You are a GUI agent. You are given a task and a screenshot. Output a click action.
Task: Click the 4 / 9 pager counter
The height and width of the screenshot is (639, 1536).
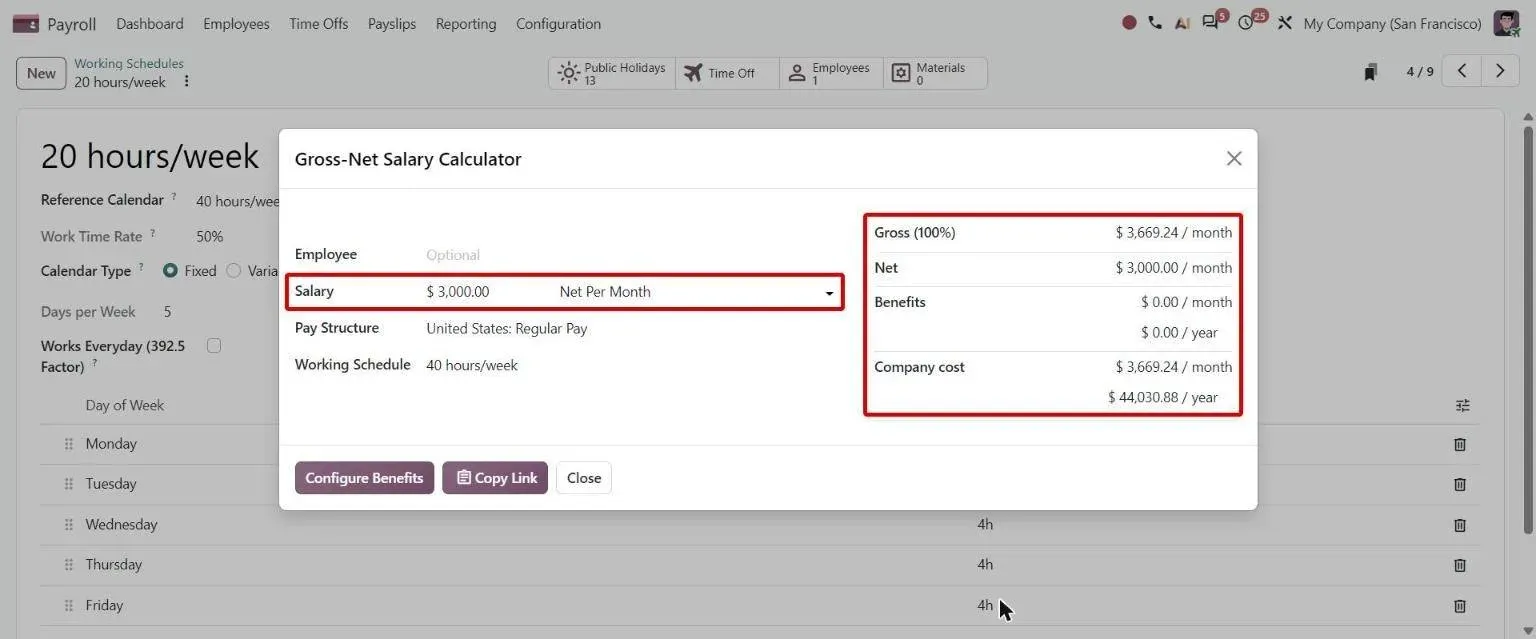1420,72
